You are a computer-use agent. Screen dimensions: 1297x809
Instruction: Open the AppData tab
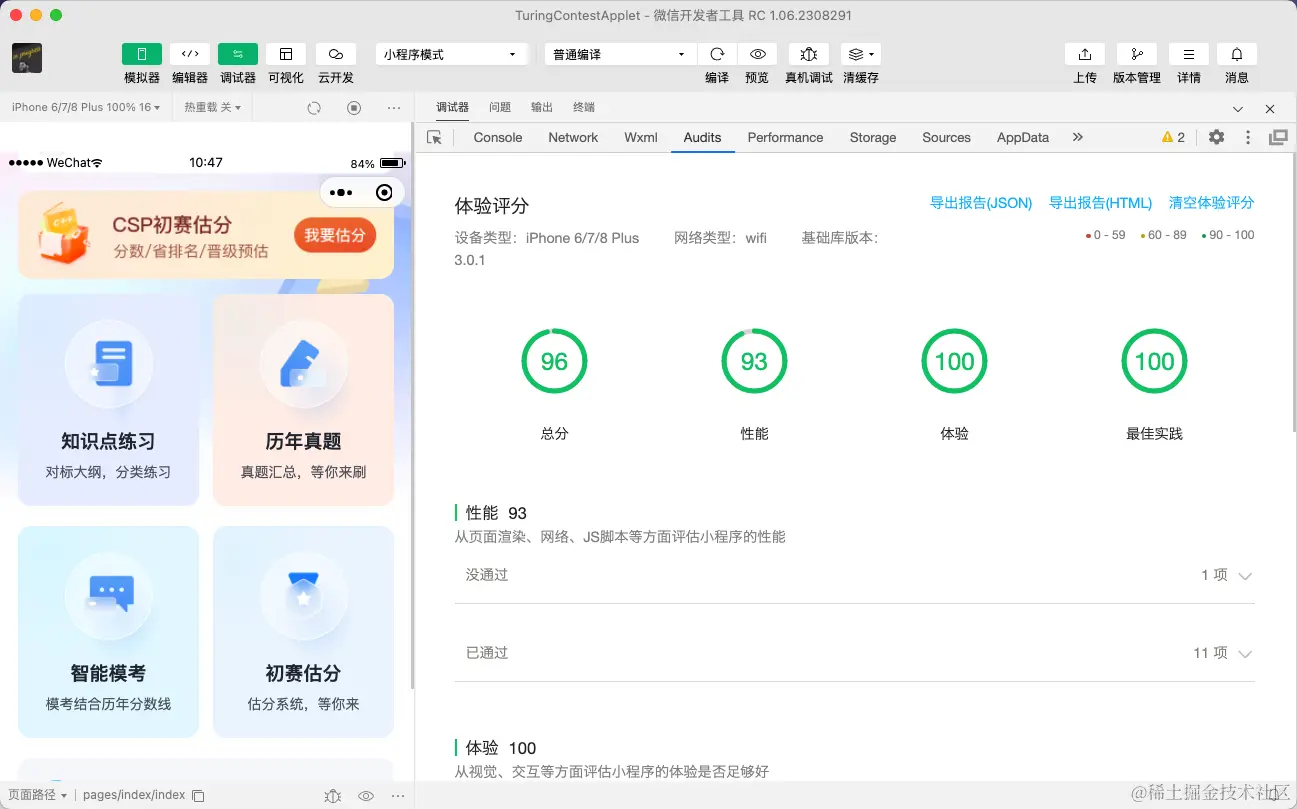tap(1023, 137)
